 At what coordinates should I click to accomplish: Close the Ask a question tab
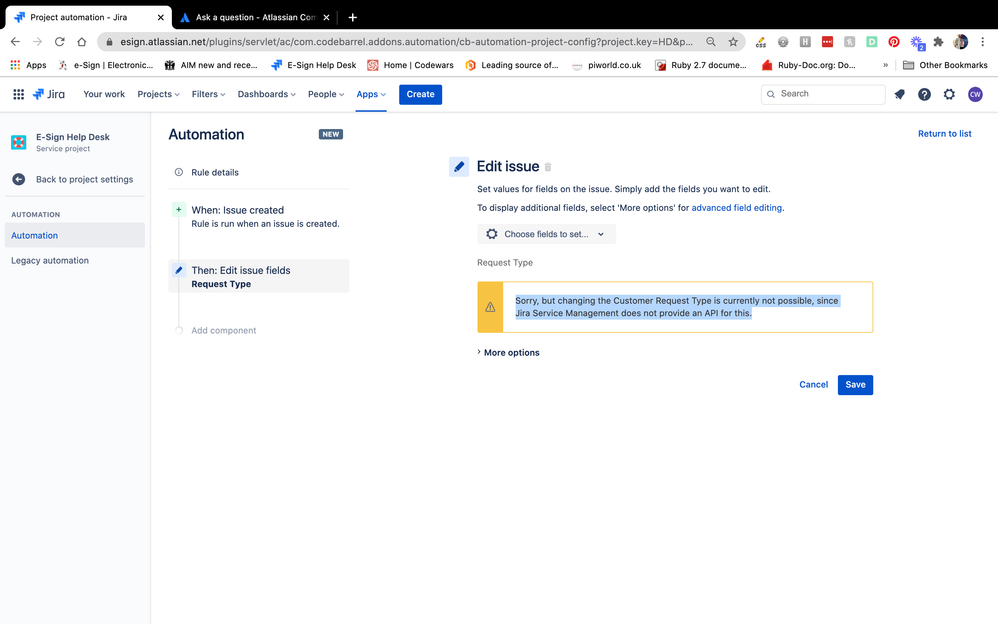(326, 17)
